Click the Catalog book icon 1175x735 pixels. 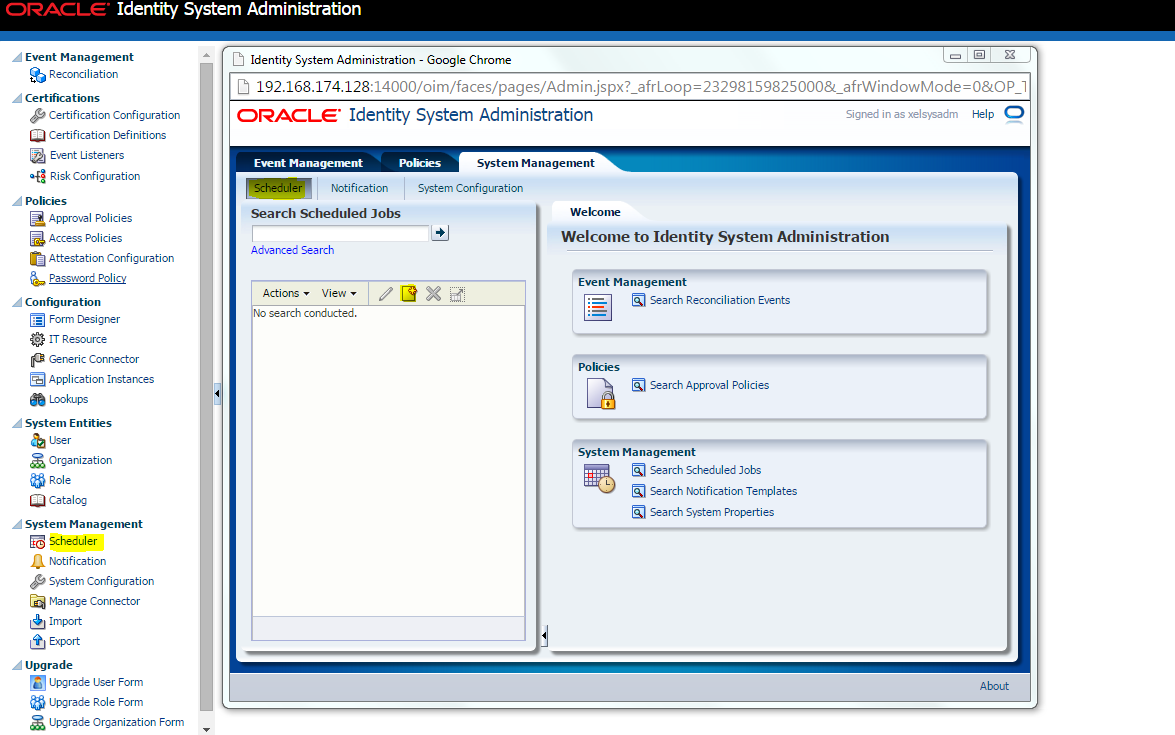click(37, 500)
